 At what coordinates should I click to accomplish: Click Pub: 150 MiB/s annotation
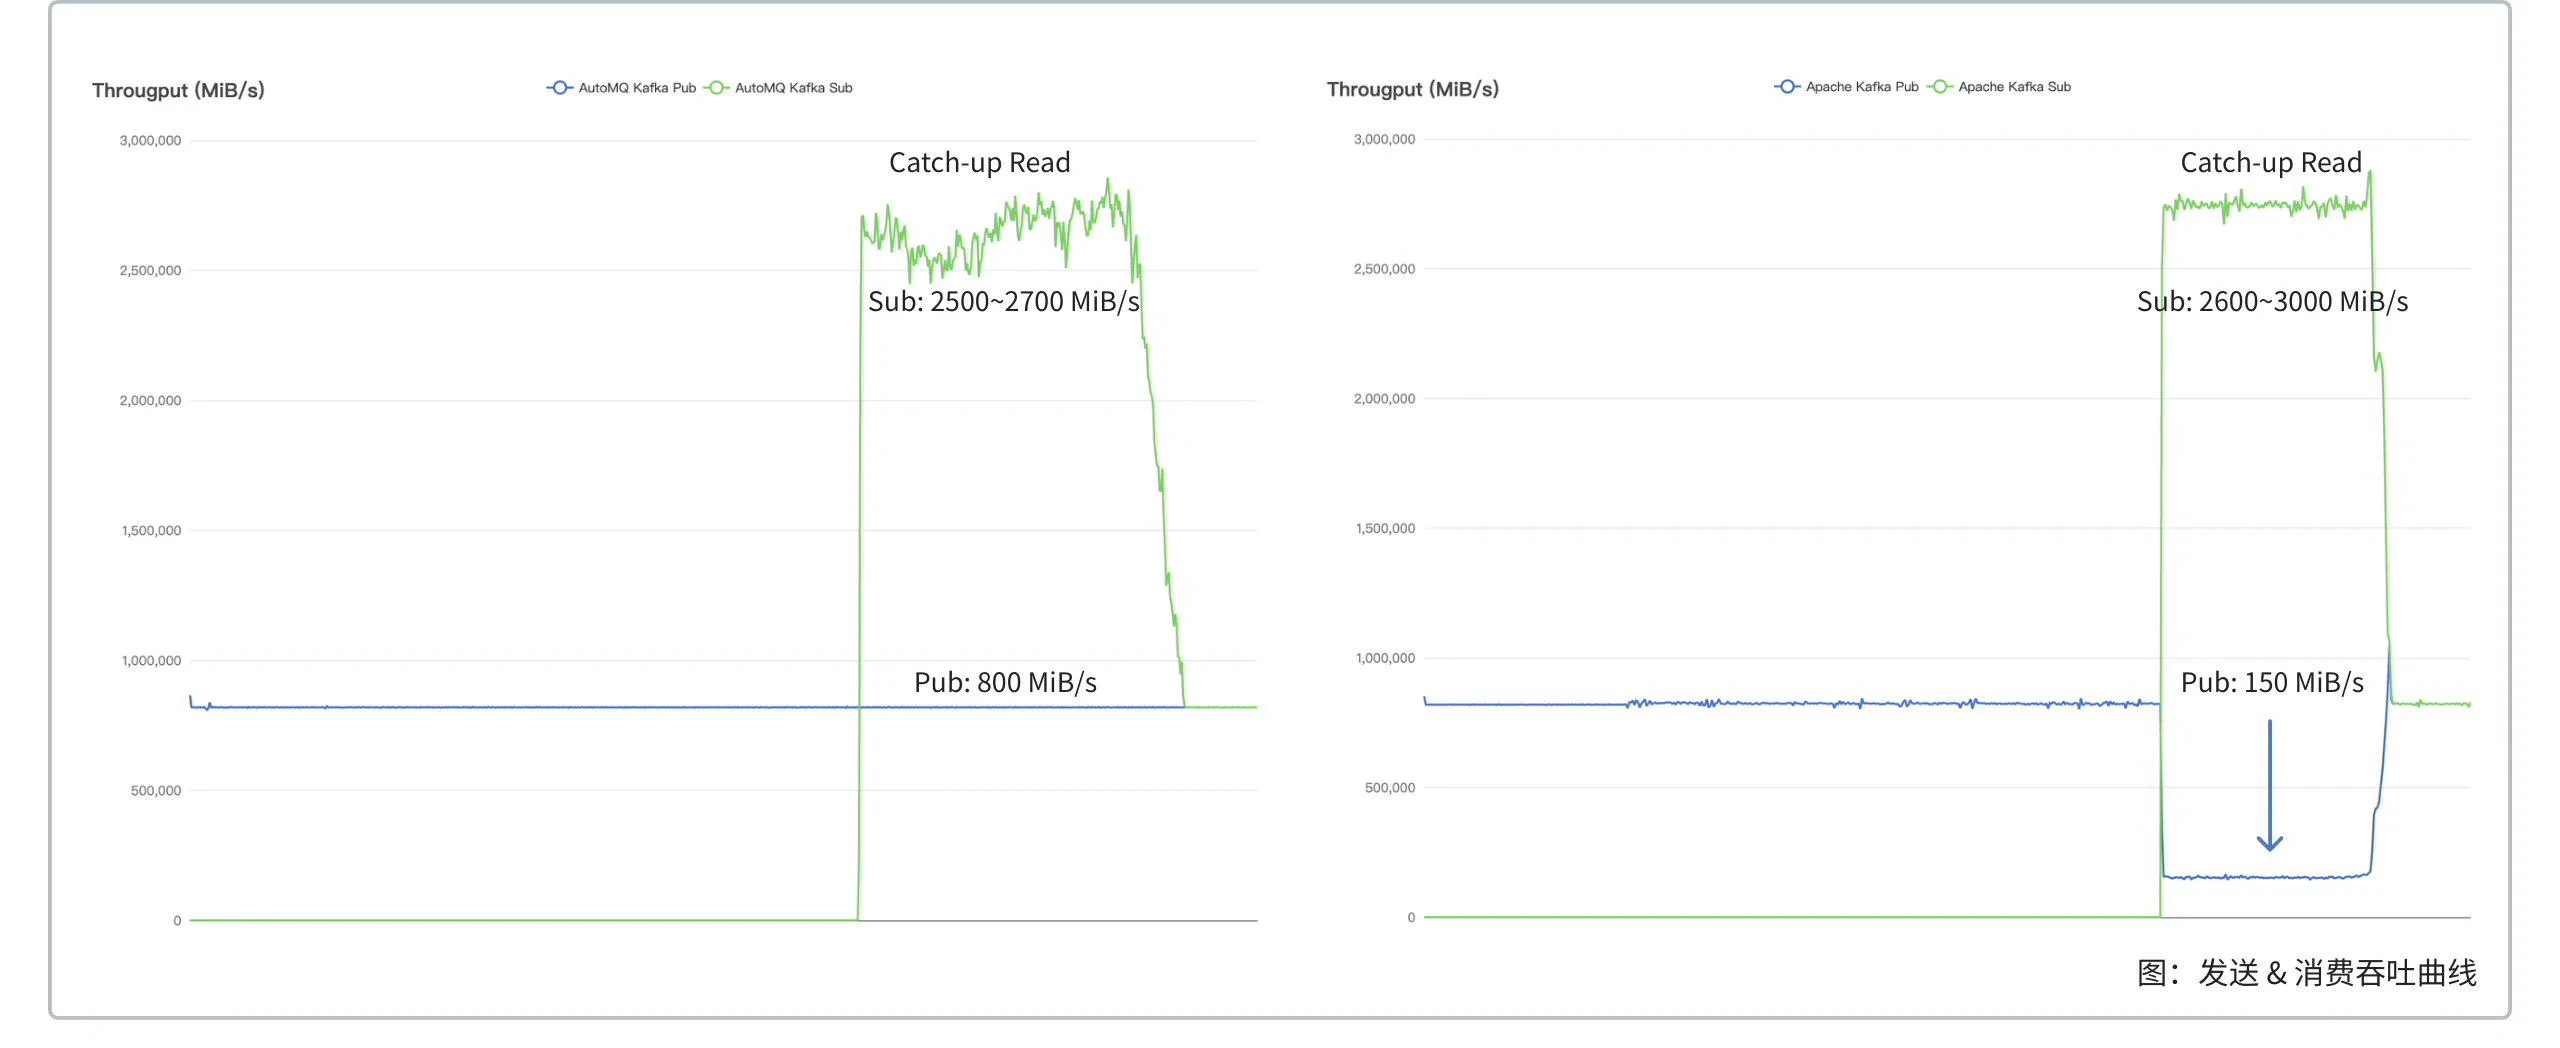(2272, 682)
